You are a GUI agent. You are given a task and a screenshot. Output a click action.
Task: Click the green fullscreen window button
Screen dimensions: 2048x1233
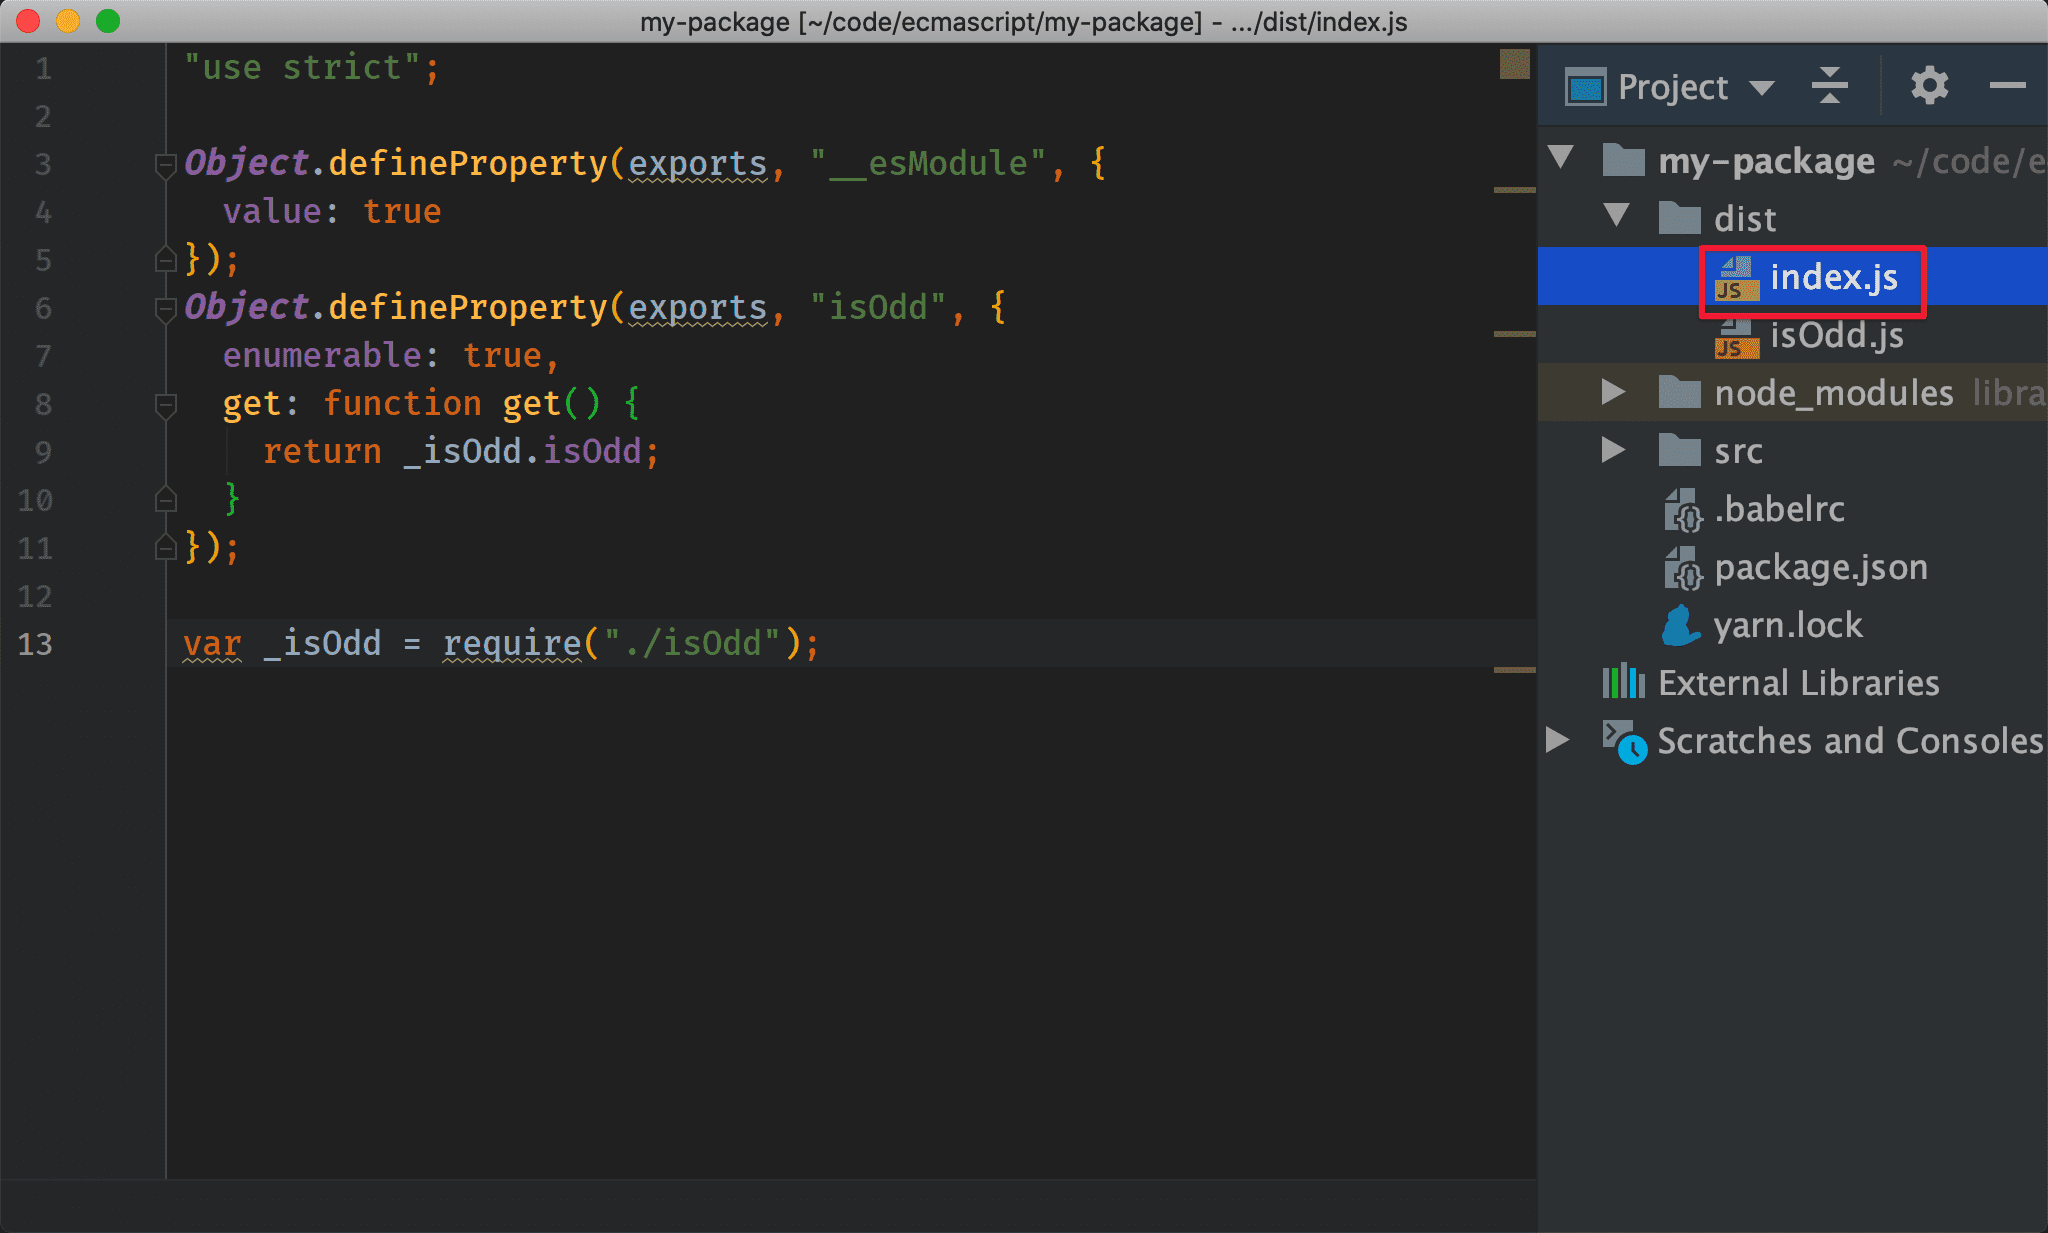point(108,21)
